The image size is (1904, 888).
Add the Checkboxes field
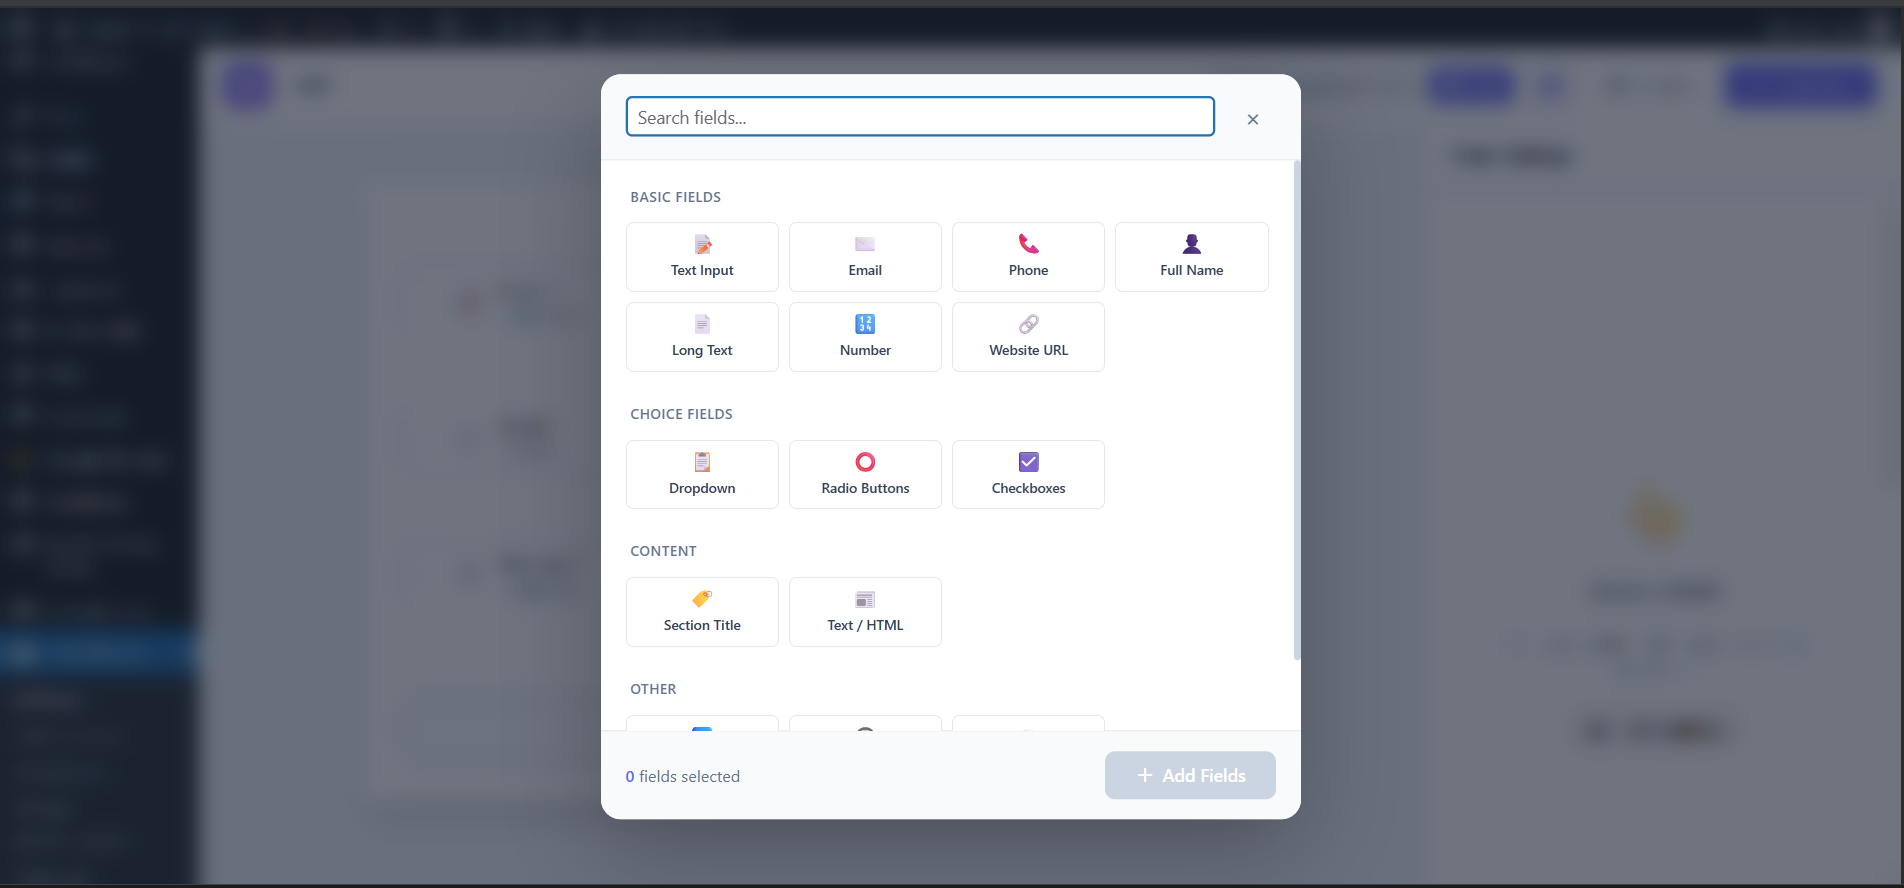click(x=1028, y=475)
